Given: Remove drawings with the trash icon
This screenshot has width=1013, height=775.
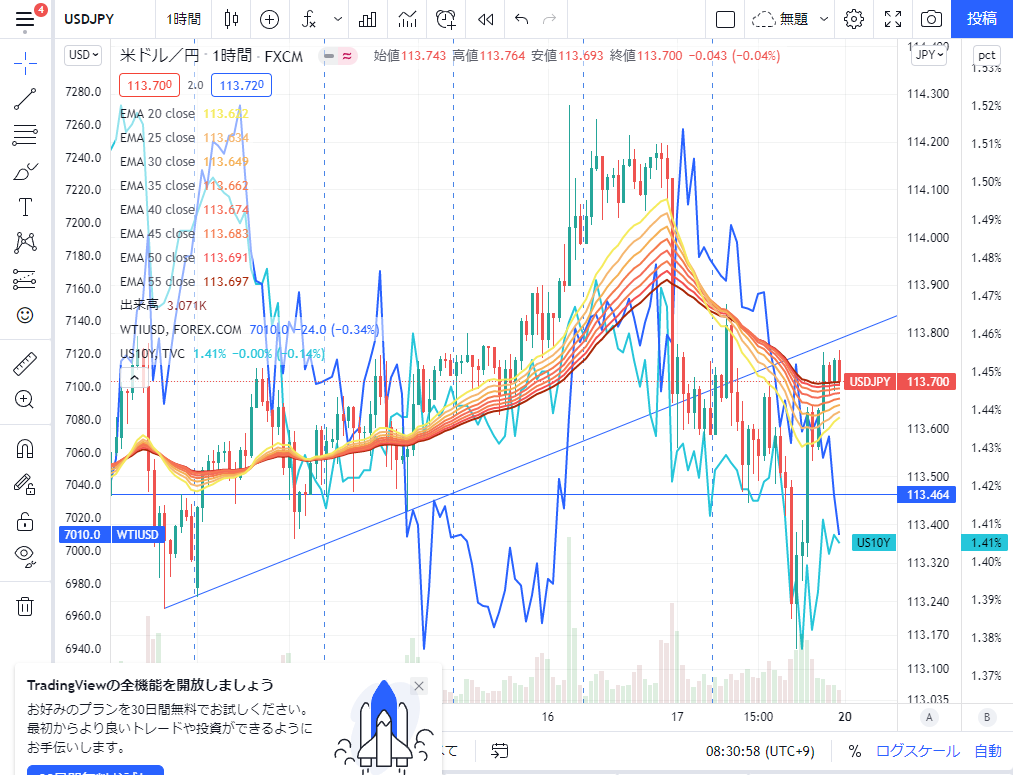Looking at the screenshot, I should [x=25, y=606].
